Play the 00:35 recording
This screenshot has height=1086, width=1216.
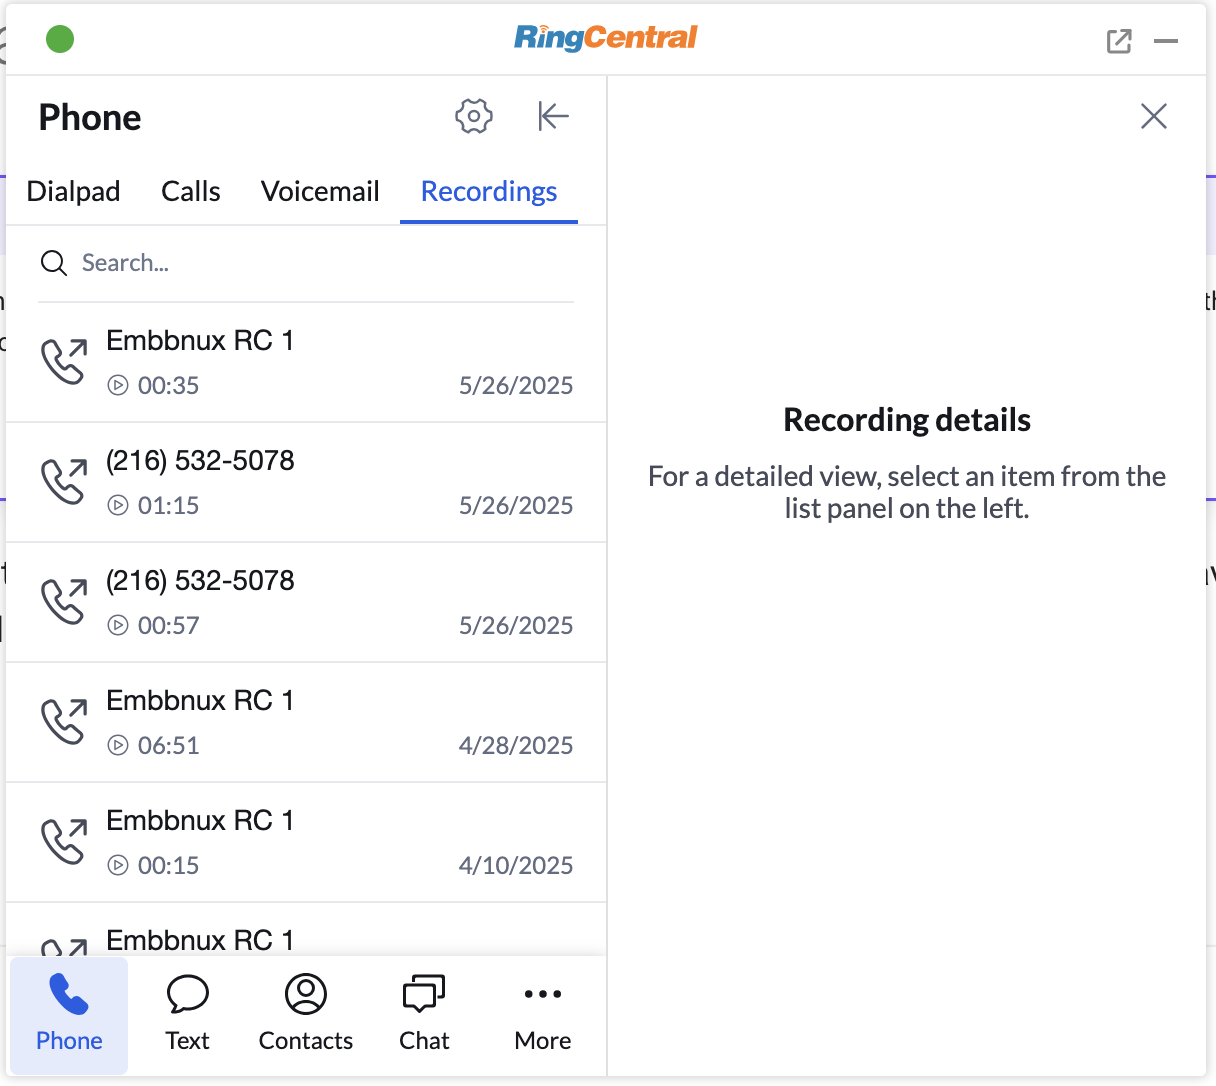point(118,385)
